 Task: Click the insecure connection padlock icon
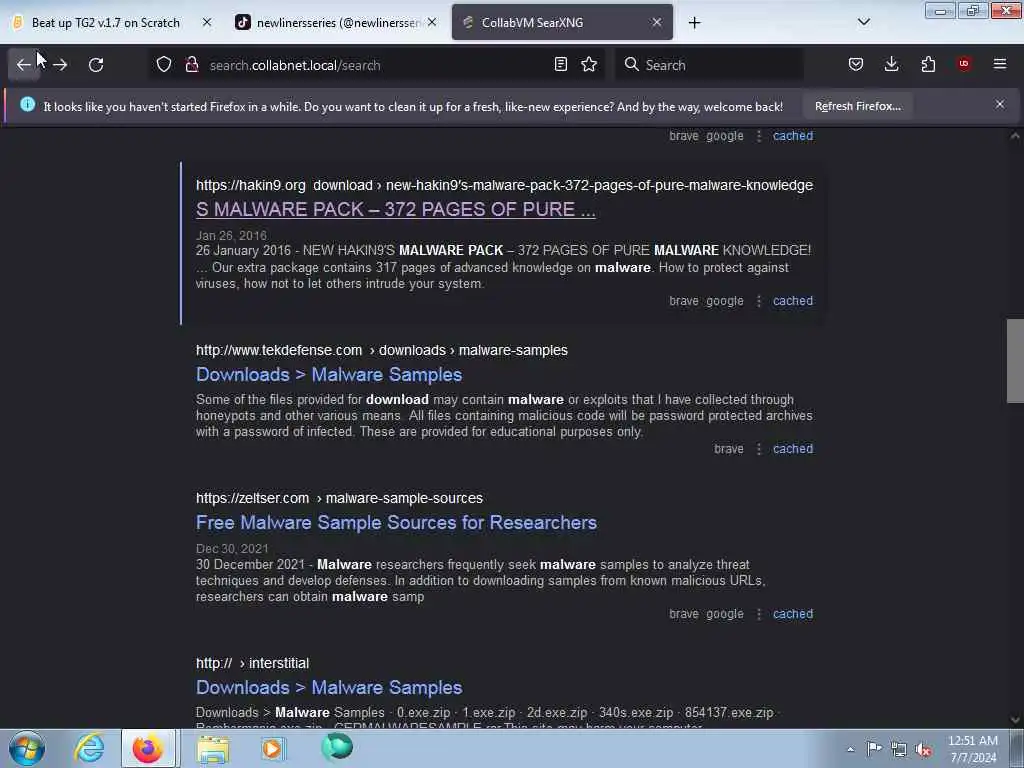192,65
